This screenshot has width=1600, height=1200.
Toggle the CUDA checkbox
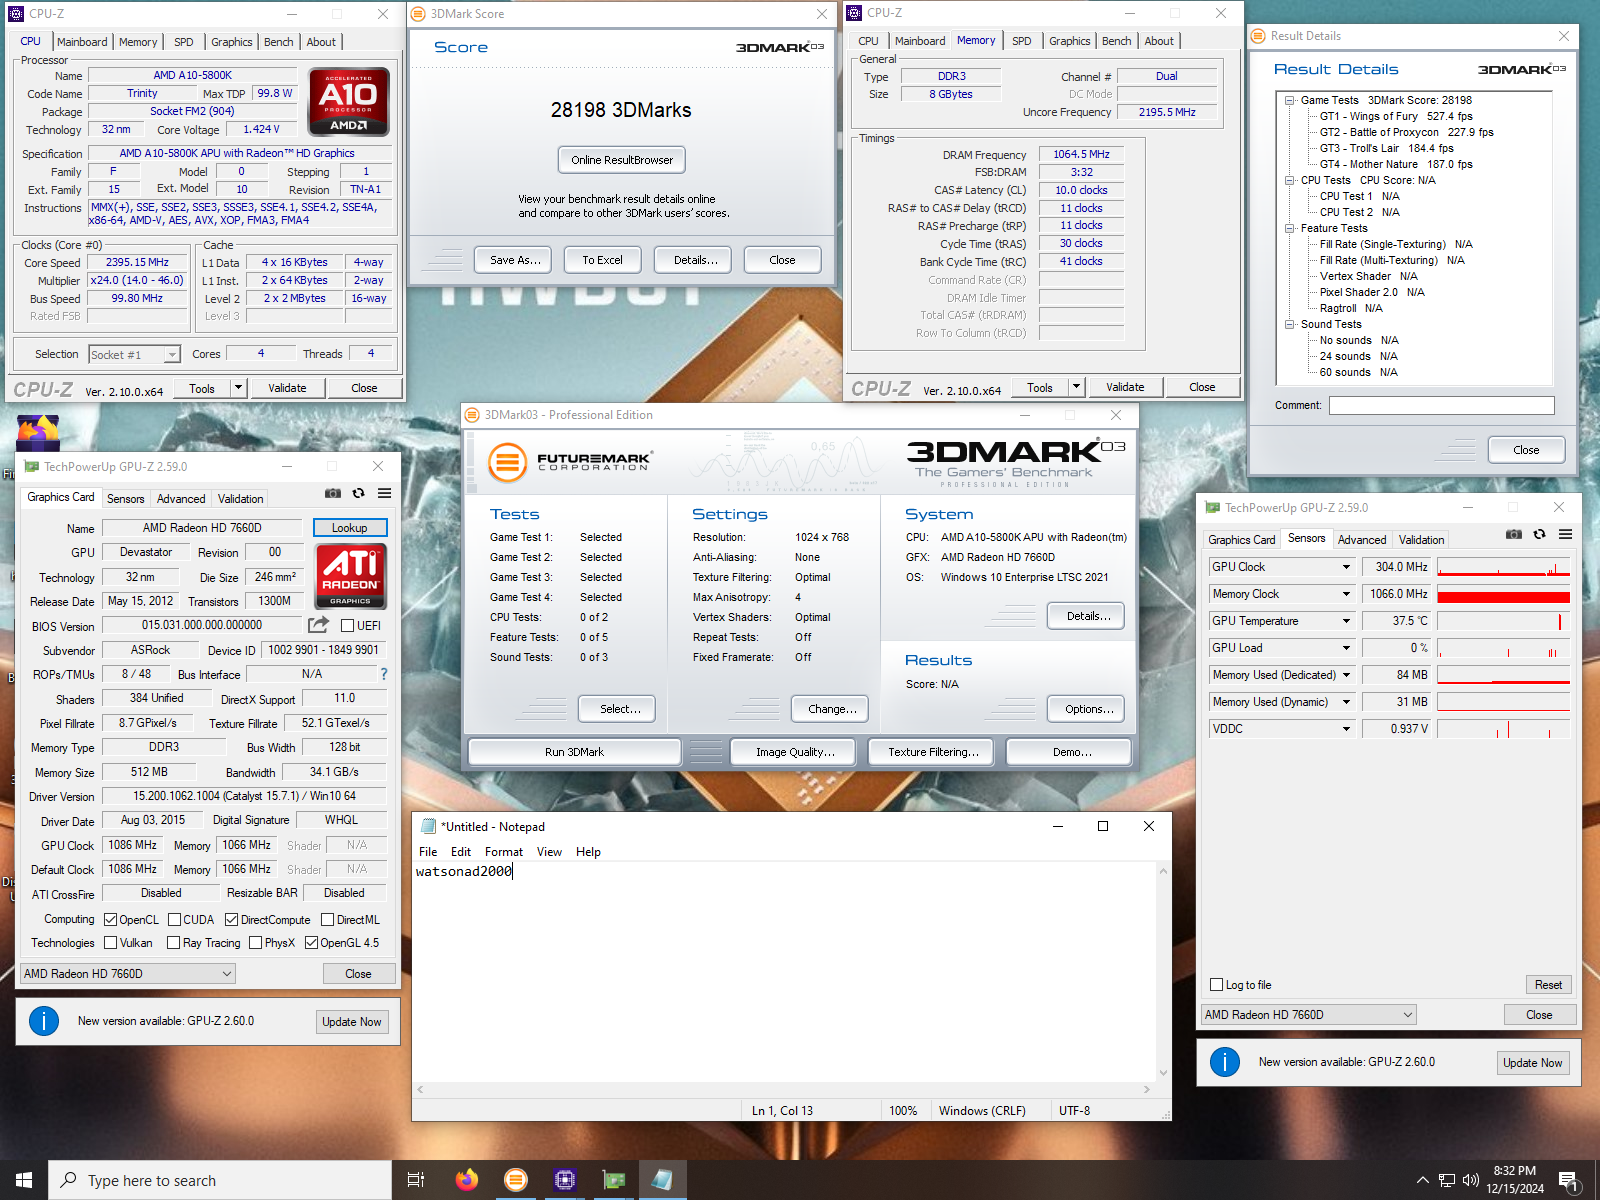click(174, 920)
